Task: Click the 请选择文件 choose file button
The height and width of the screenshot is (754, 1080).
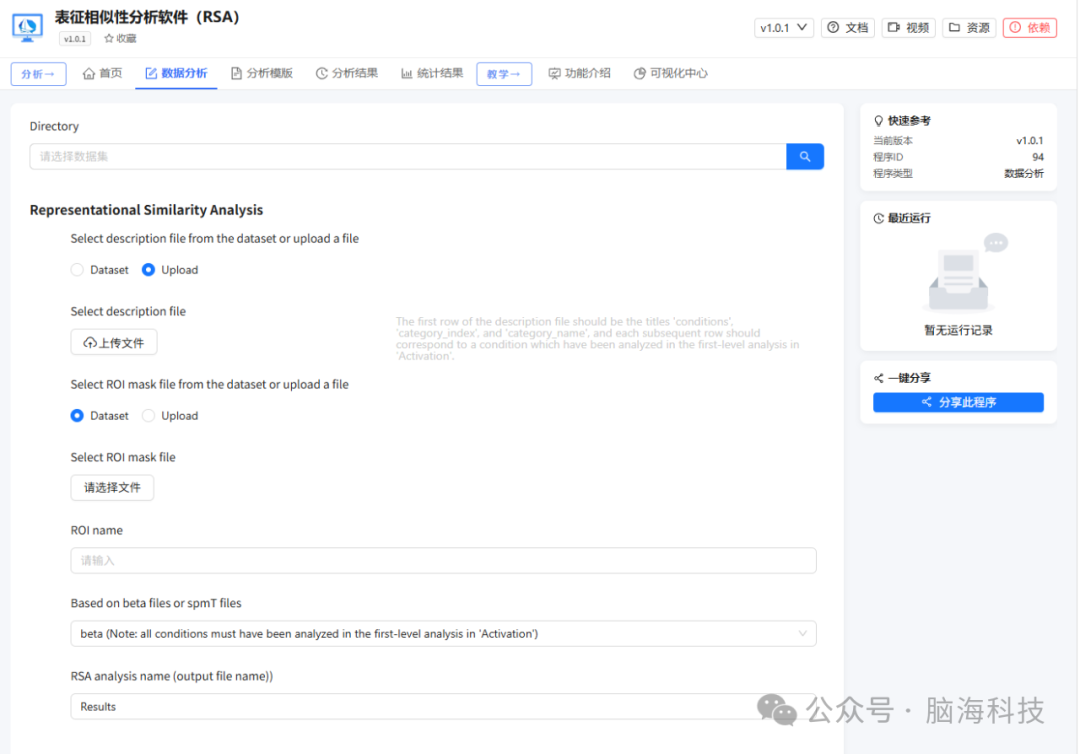Action: [x=112, y=488]
